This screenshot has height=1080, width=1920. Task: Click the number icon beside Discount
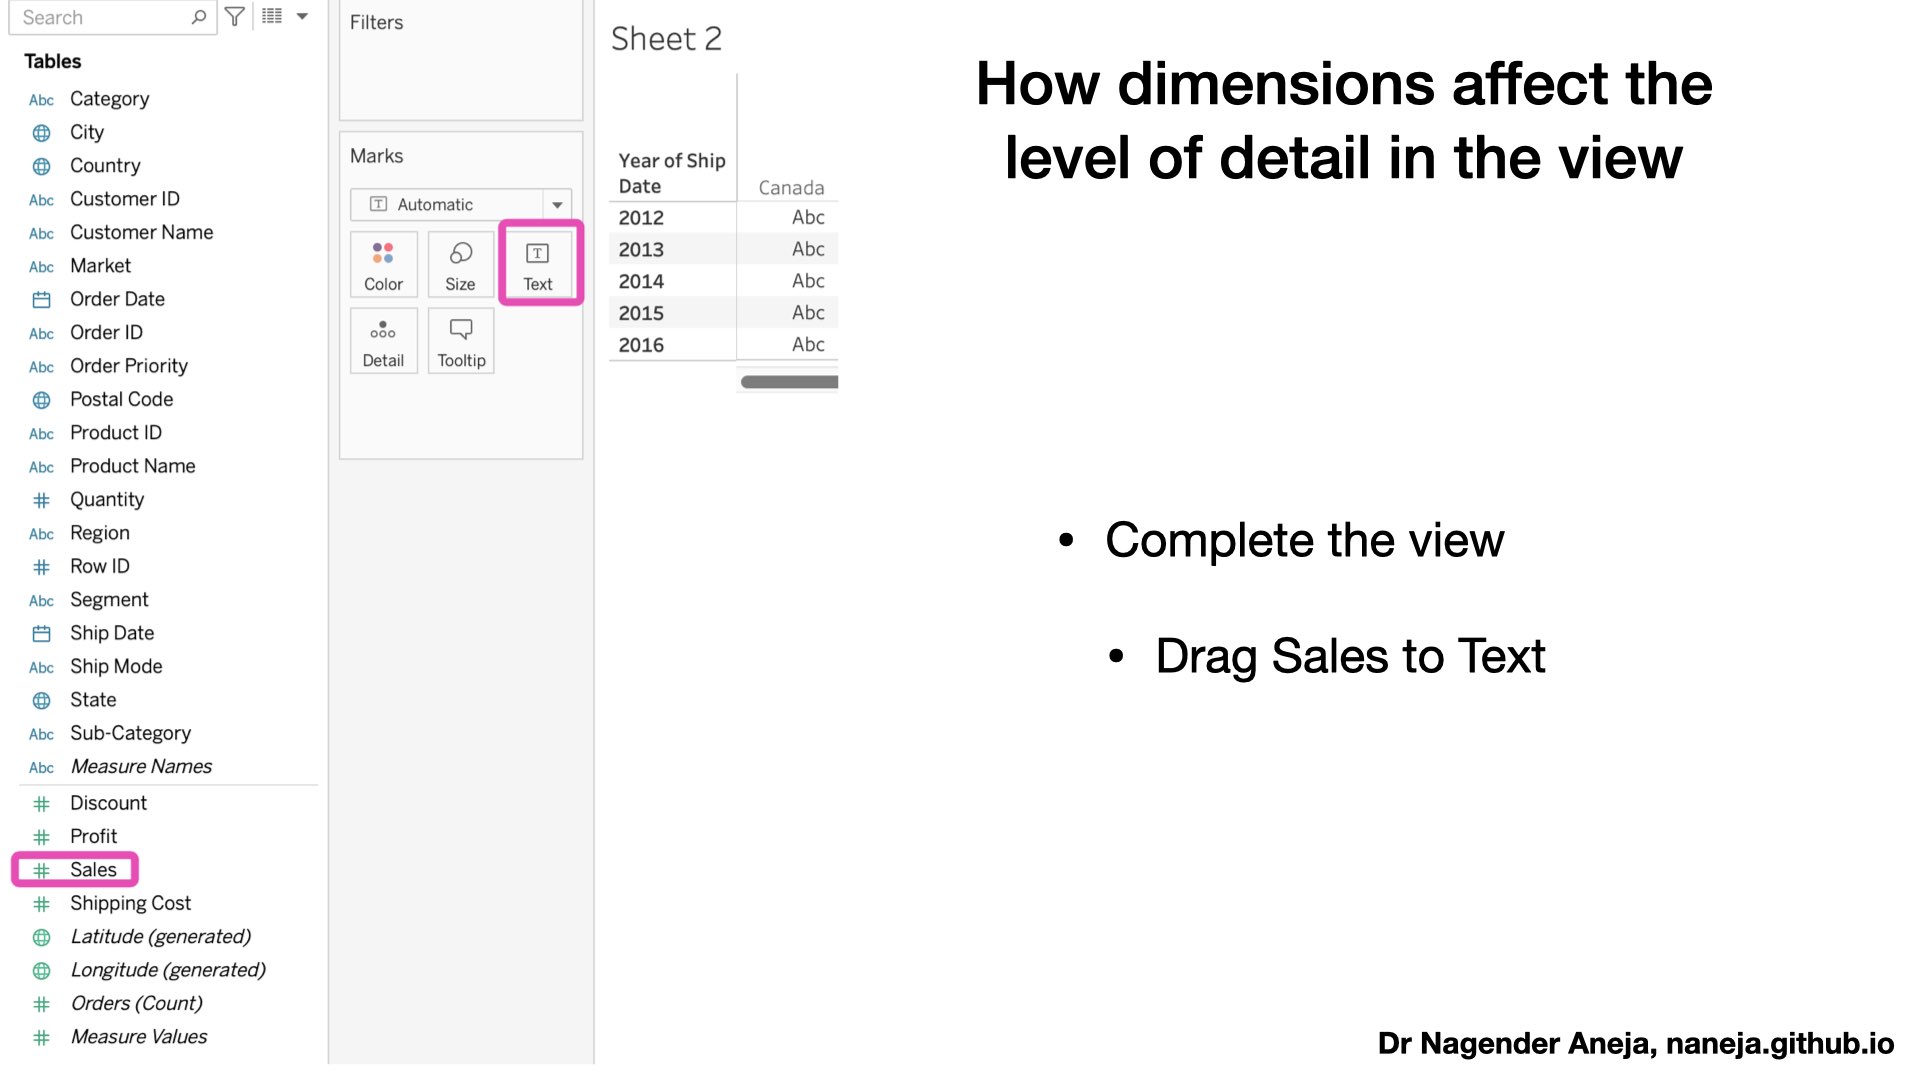pyautogui.click(x=41, y=804)
